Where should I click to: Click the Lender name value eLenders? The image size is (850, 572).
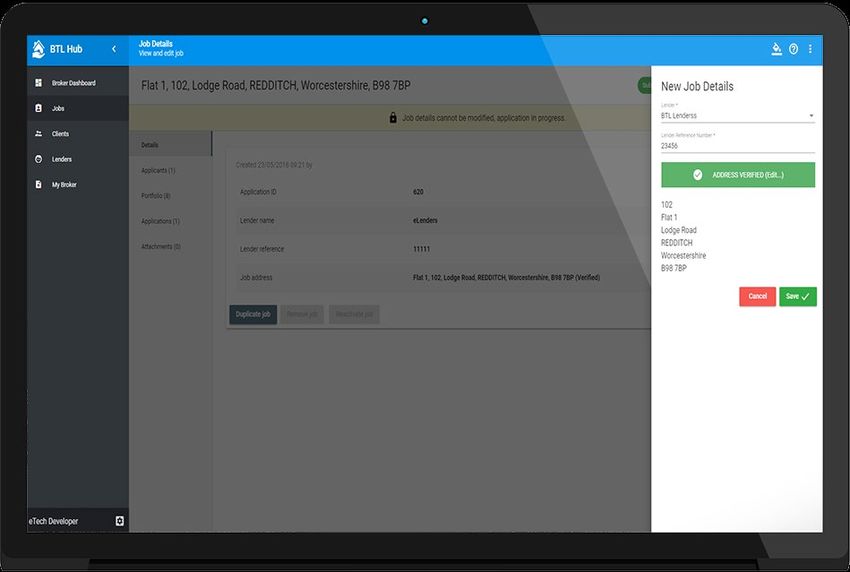tap(425, 221)
